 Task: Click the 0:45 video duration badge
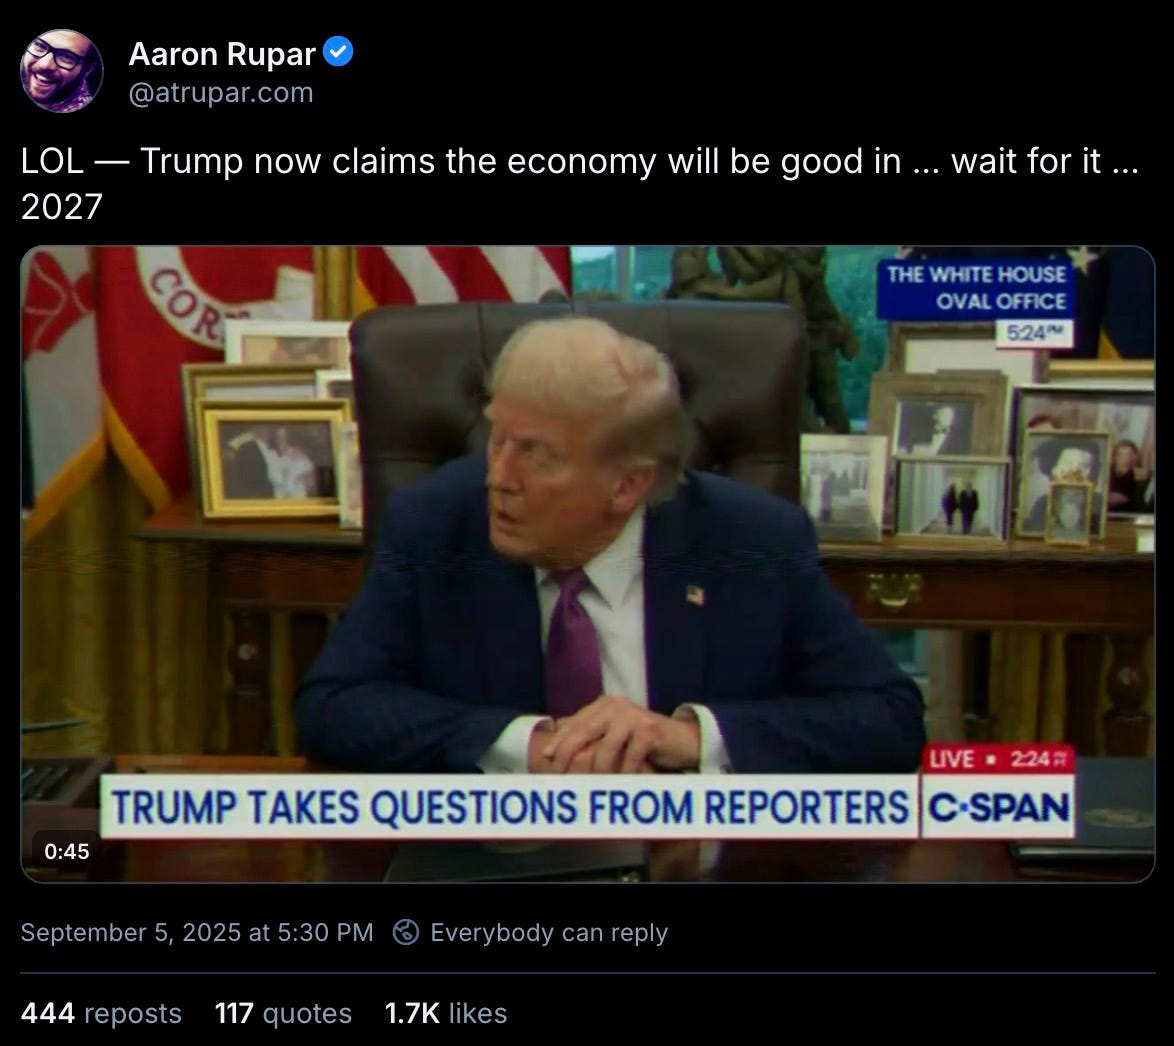(67, 851)
